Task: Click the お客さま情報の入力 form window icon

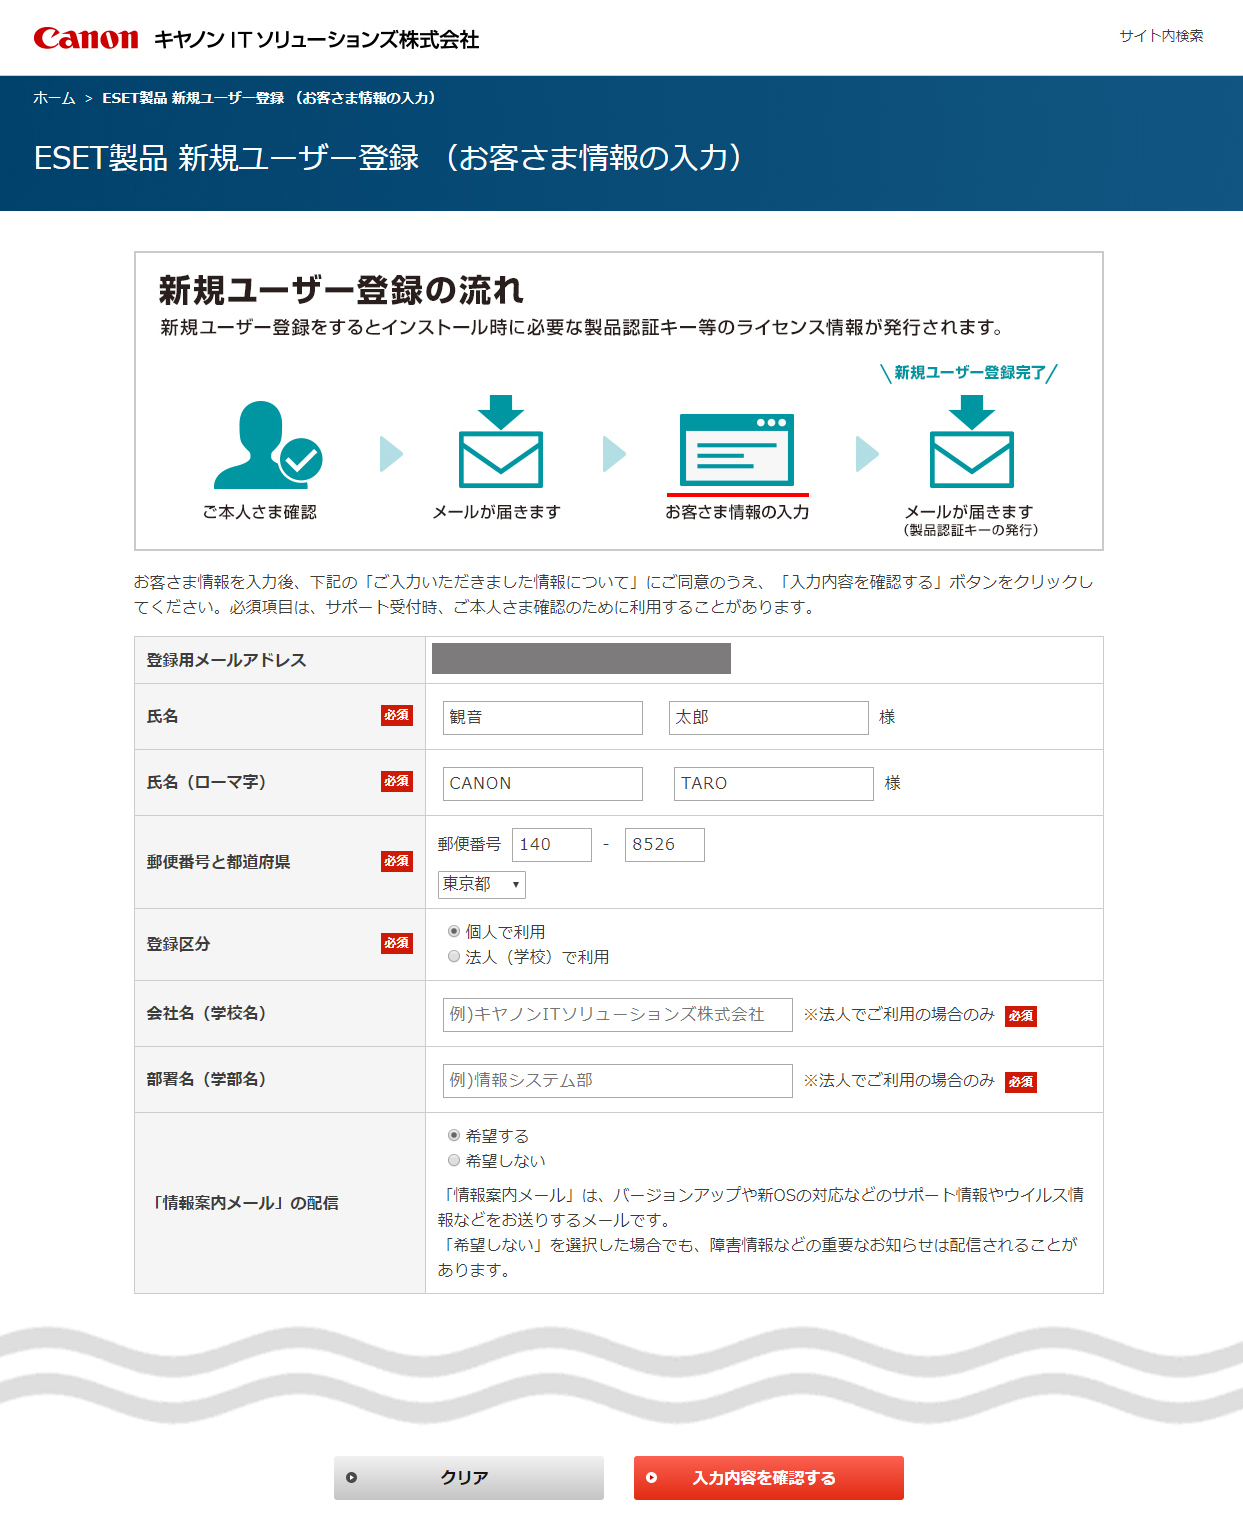Action: point(737,450)
